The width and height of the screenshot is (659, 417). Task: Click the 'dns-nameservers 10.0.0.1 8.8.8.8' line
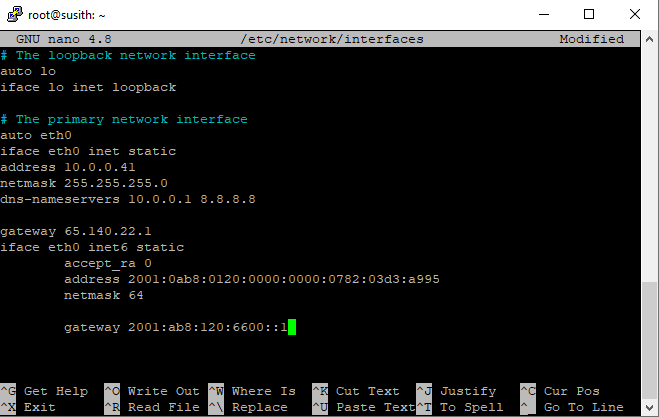(x=128, y=199)
